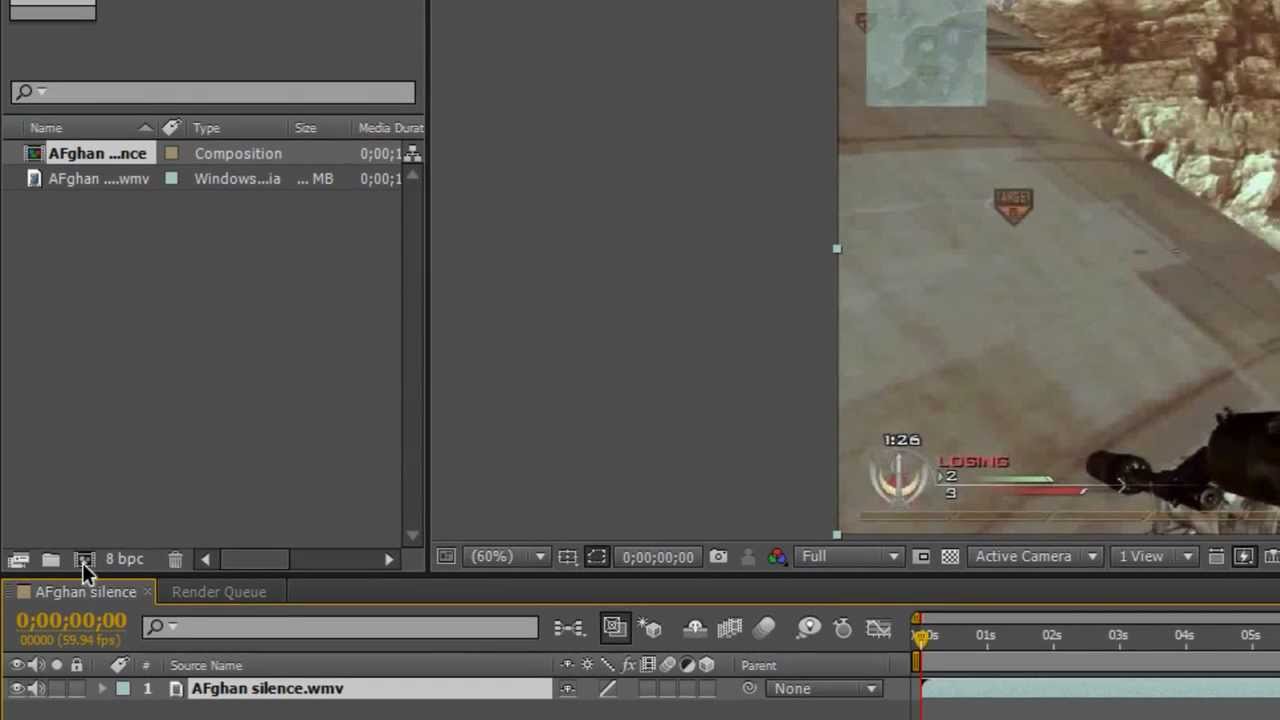Toggle quality switch on layer 1
The image size is (1280, 720).
tap(607, 688)
